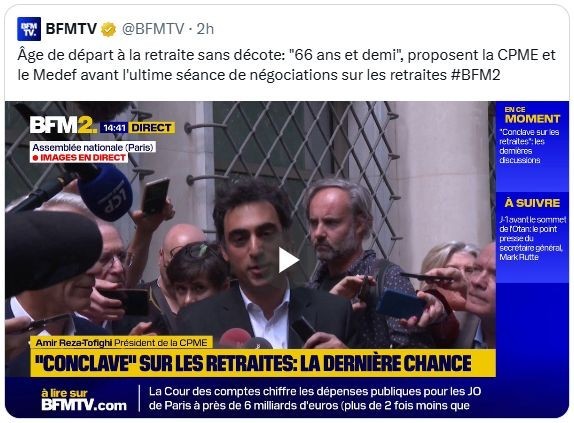Open the BFMTV display name link

coord(71,29)
